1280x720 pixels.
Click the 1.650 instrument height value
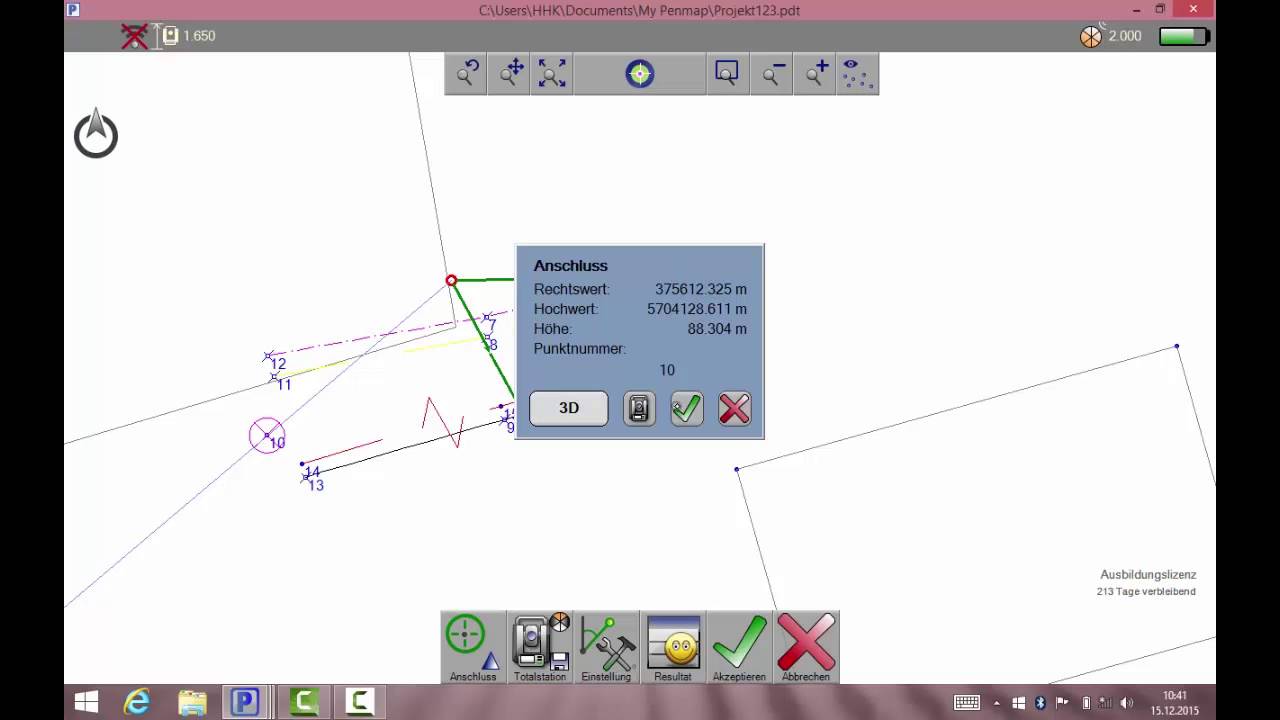(x=199, y=36)
